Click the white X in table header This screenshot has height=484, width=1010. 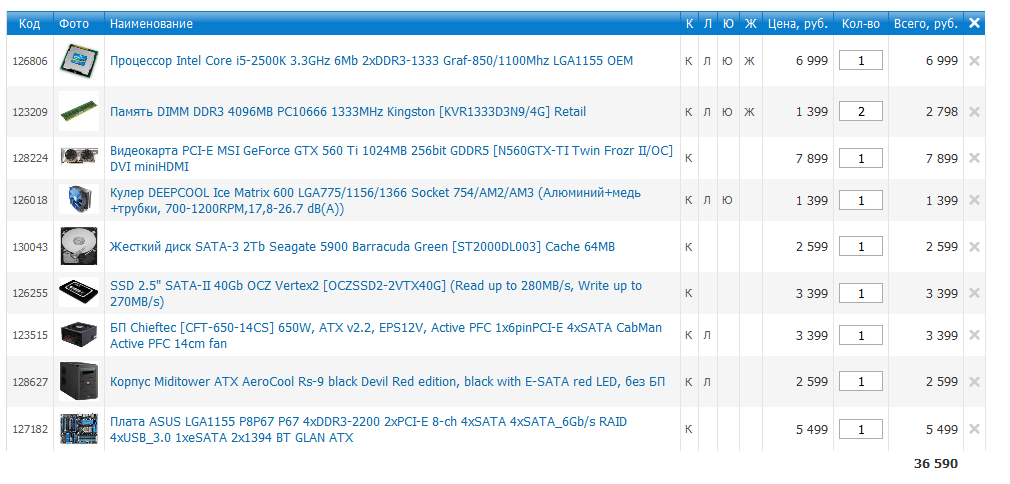pos(974,23)
